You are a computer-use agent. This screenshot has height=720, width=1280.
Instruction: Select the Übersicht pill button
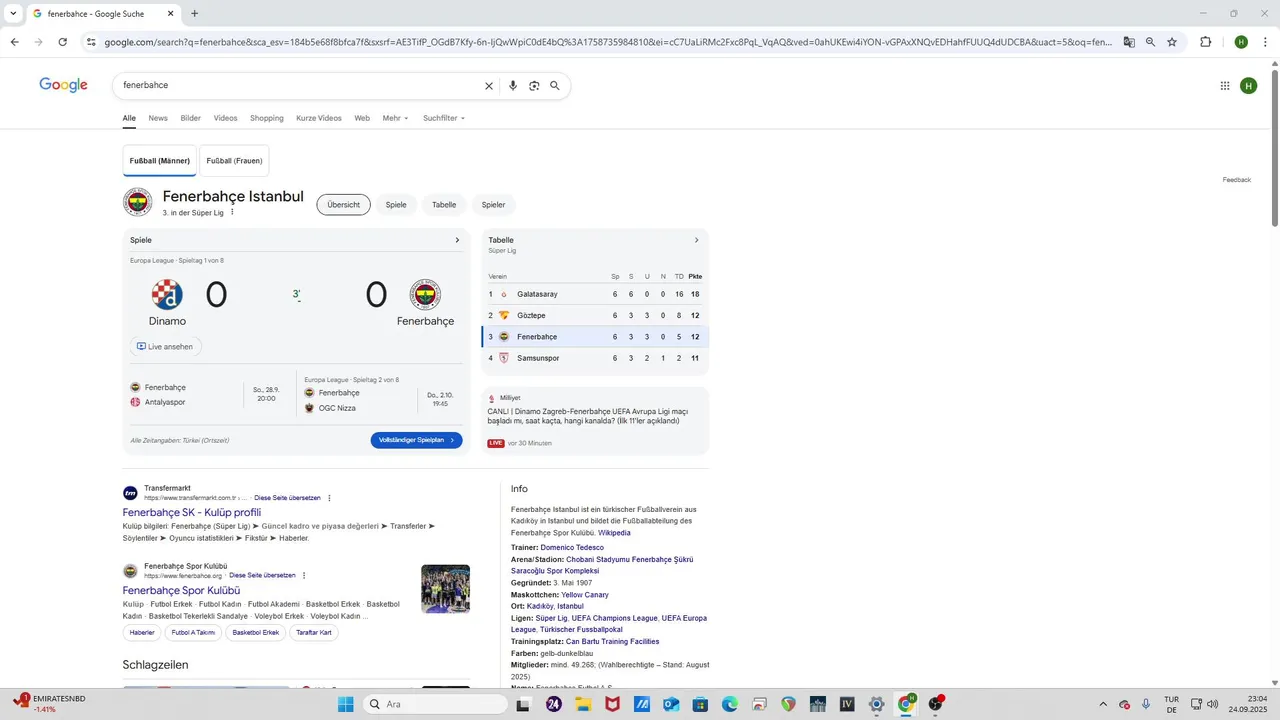pyautogui.click(x=343, y=205)
